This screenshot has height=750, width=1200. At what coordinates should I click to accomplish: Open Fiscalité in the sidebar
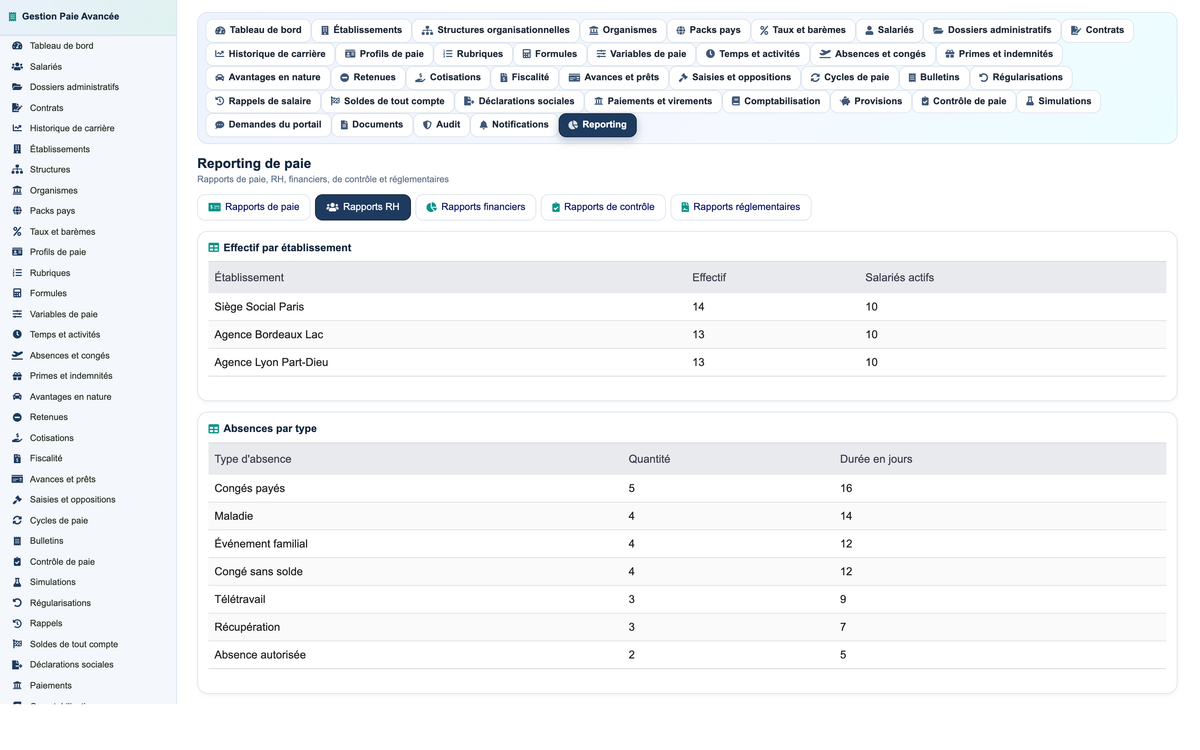pos(88,458)
